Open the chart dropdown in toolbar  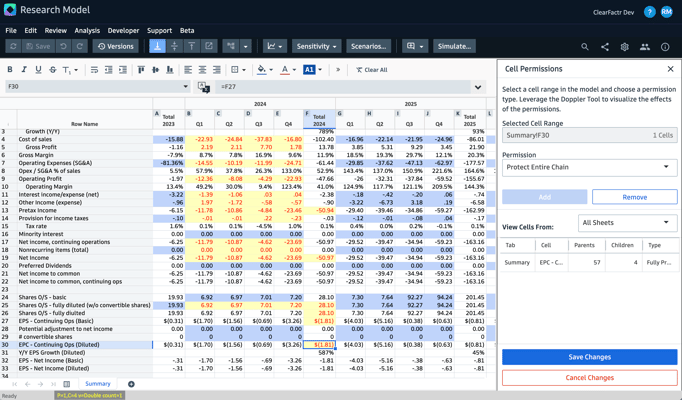pos(275,46)
